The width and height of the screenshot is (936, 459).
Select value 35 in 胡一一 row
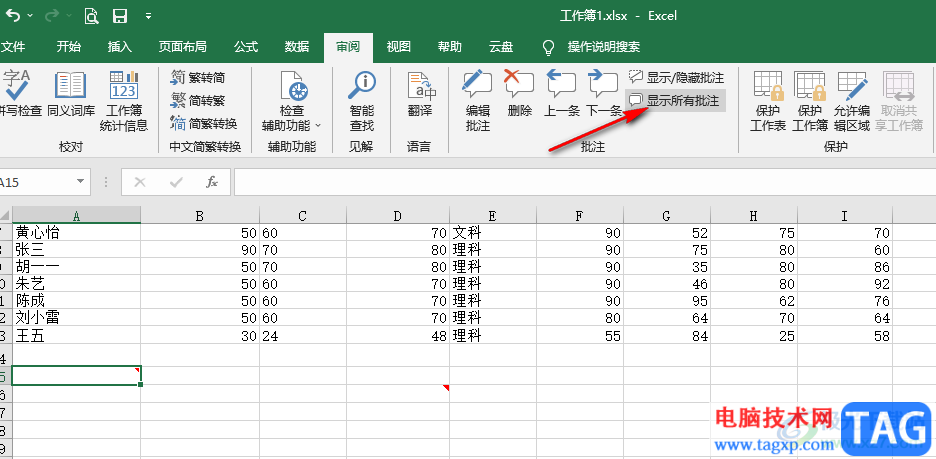[x=667, y=267]
